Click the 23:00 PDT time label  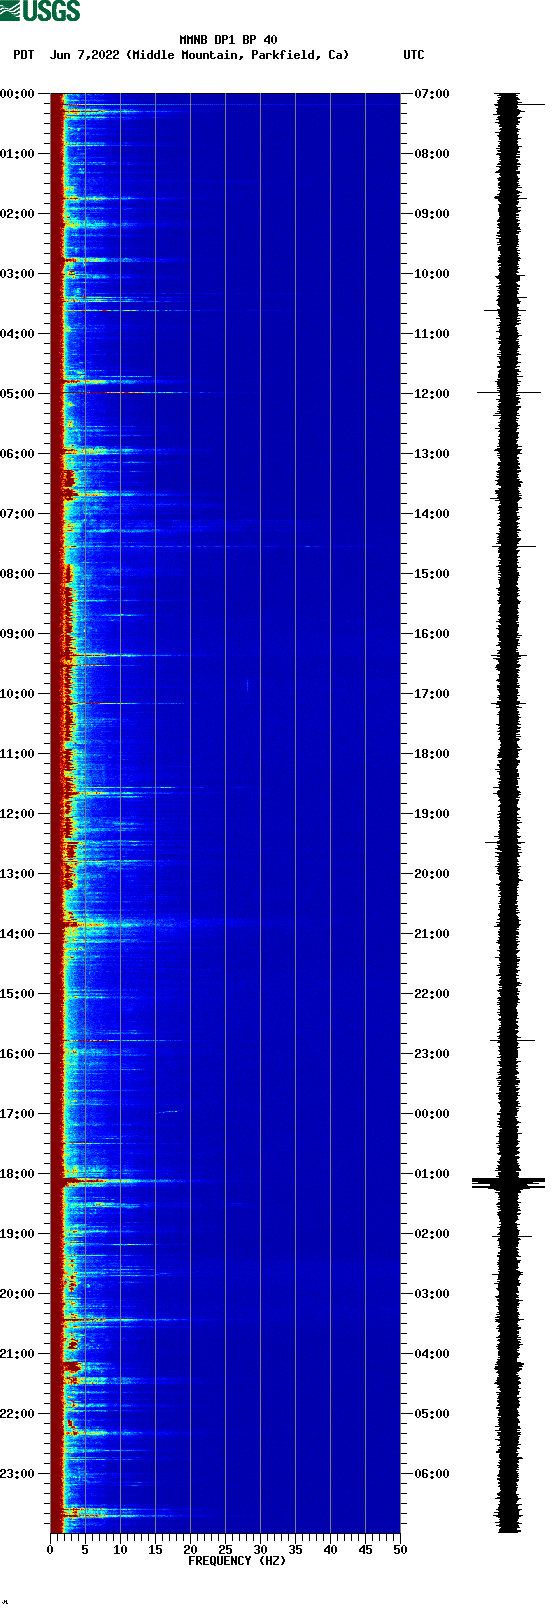coord(18,1474)
